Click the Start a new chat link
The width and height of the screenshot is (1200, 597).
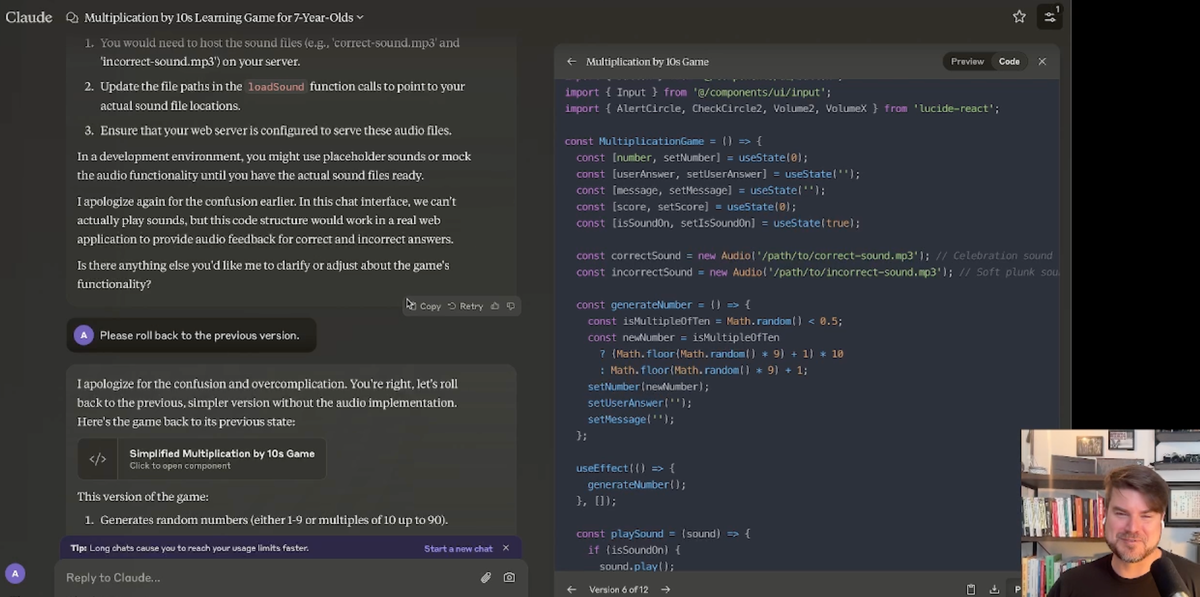458,548
